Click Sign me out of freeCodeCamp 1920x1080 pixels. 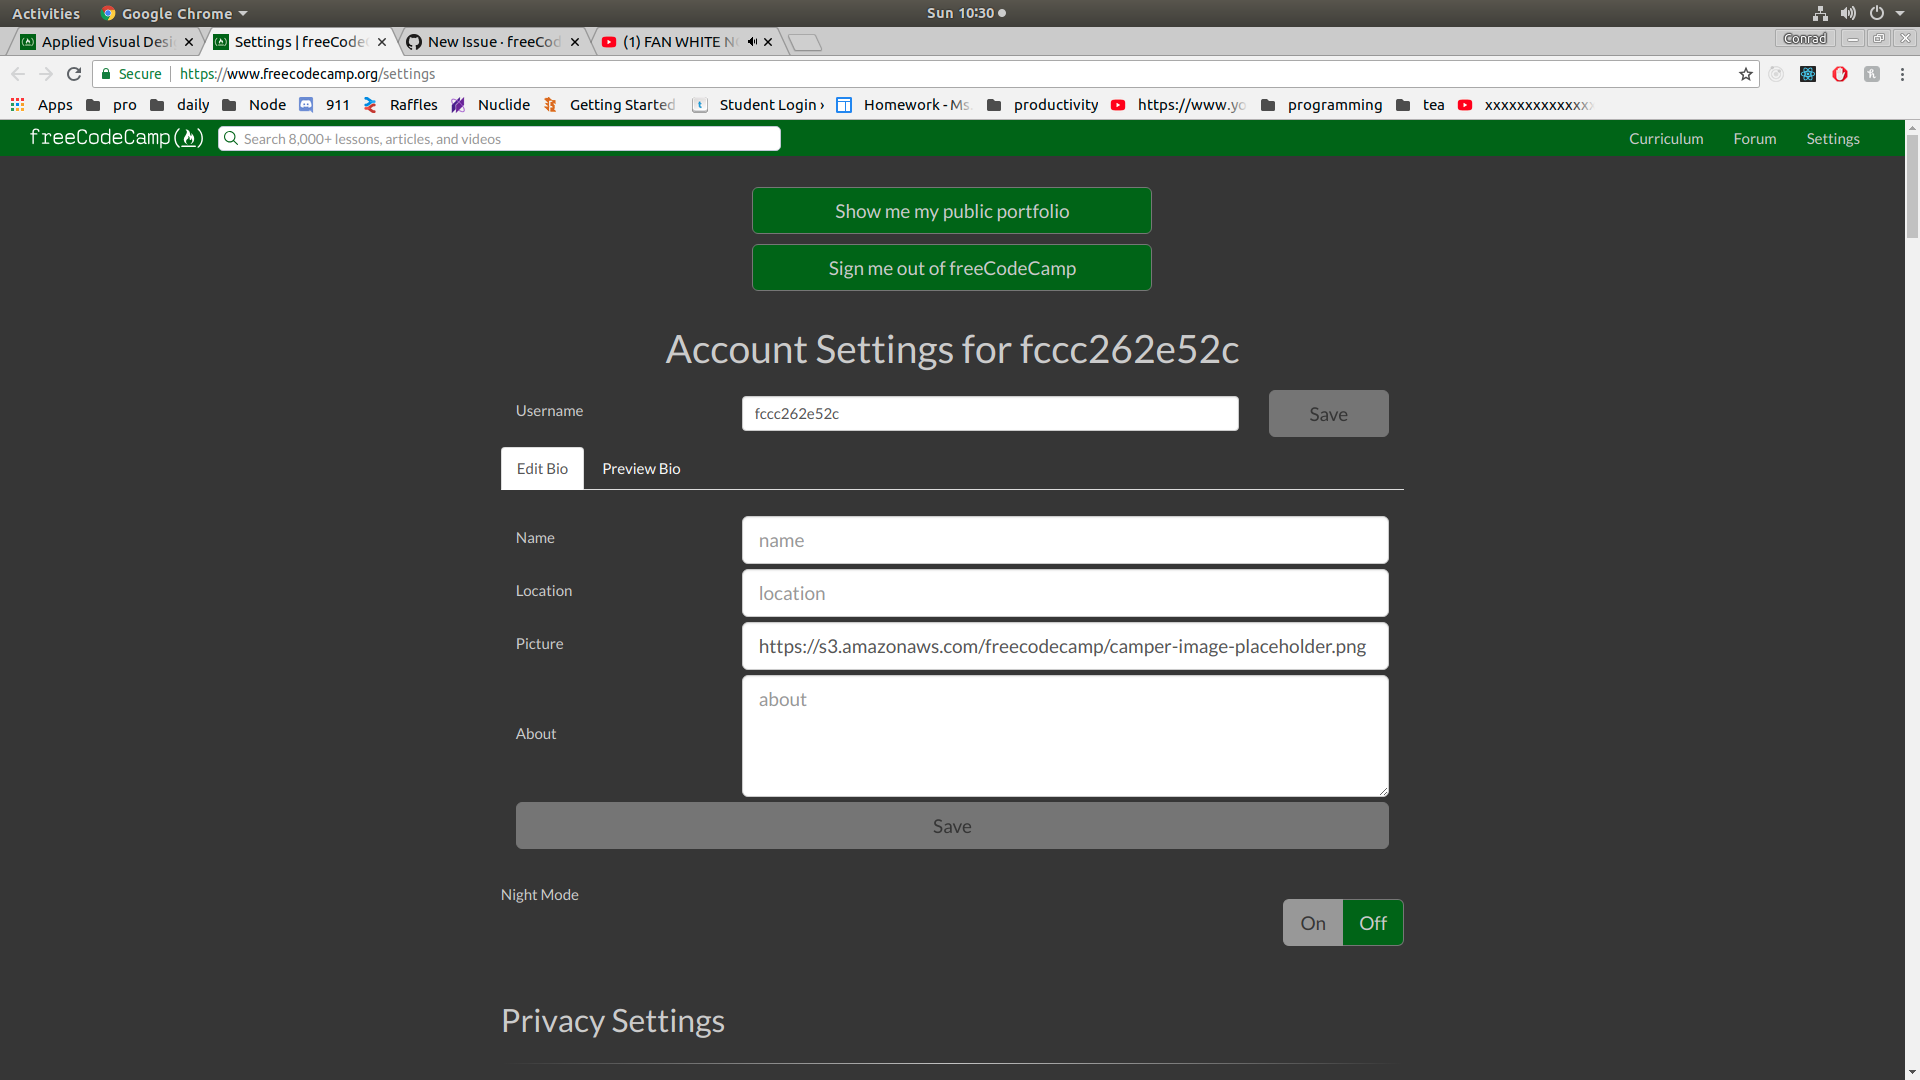click(x=951, y=268)
